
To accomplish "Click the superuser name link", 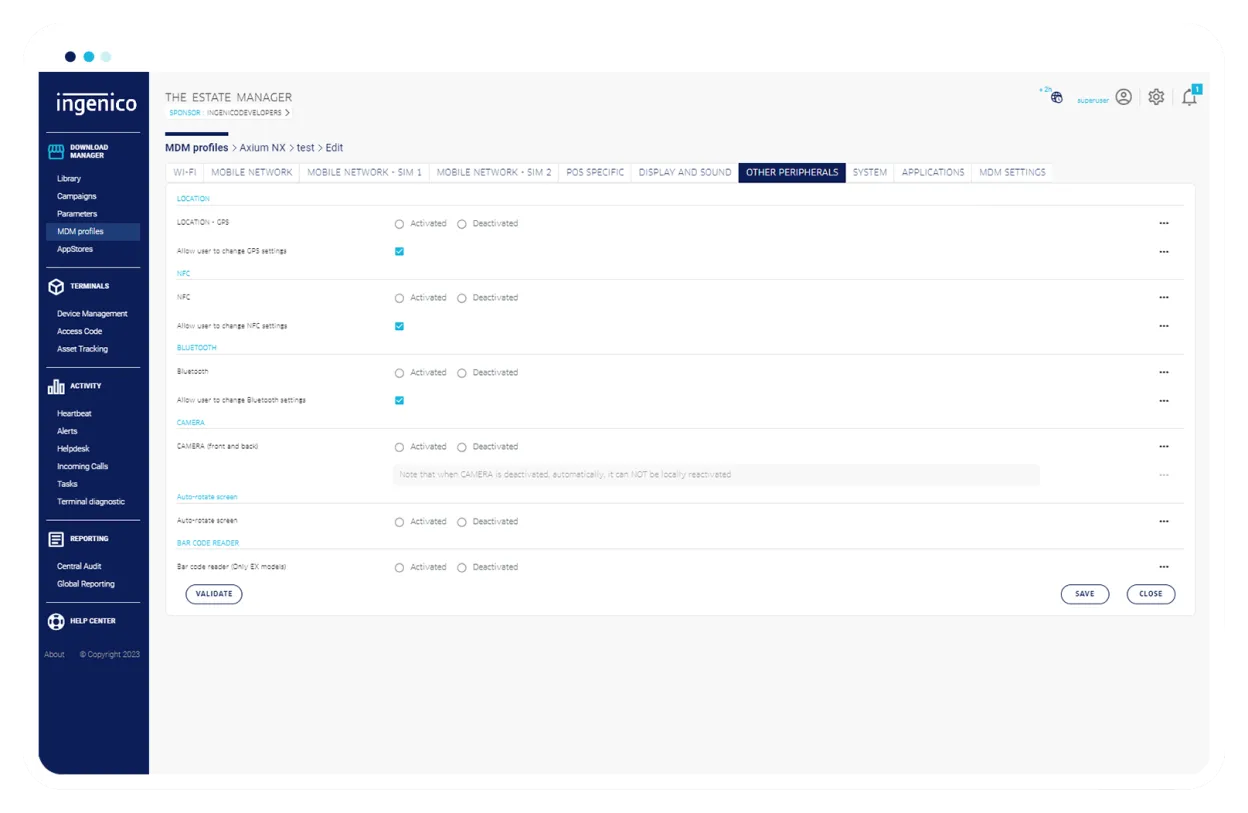I will tap(1093, 101).
